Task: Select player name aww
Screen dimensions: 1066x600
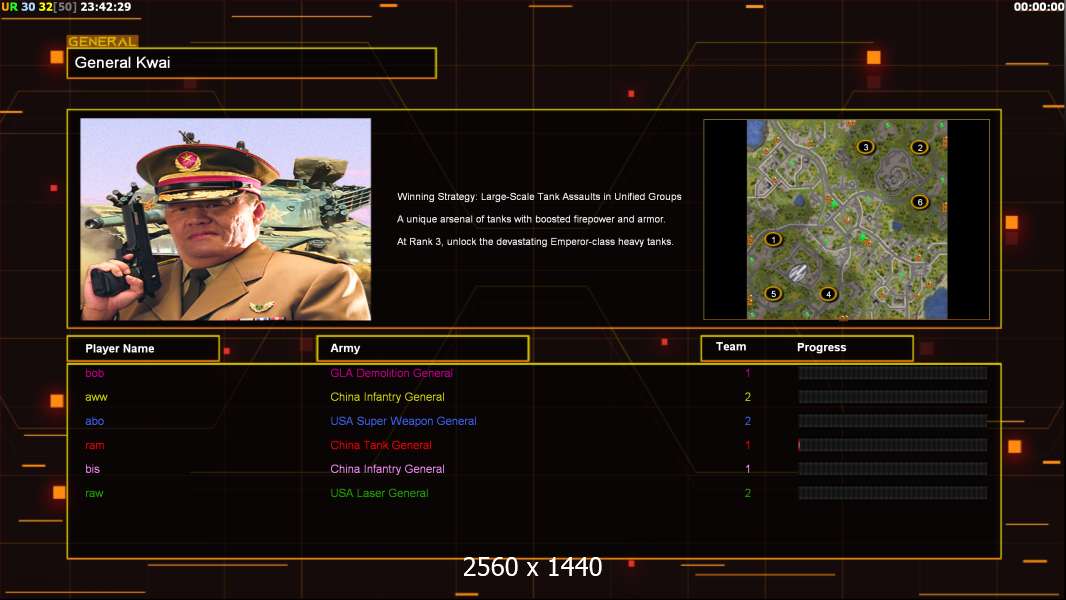Action: (x=96, y=397)
